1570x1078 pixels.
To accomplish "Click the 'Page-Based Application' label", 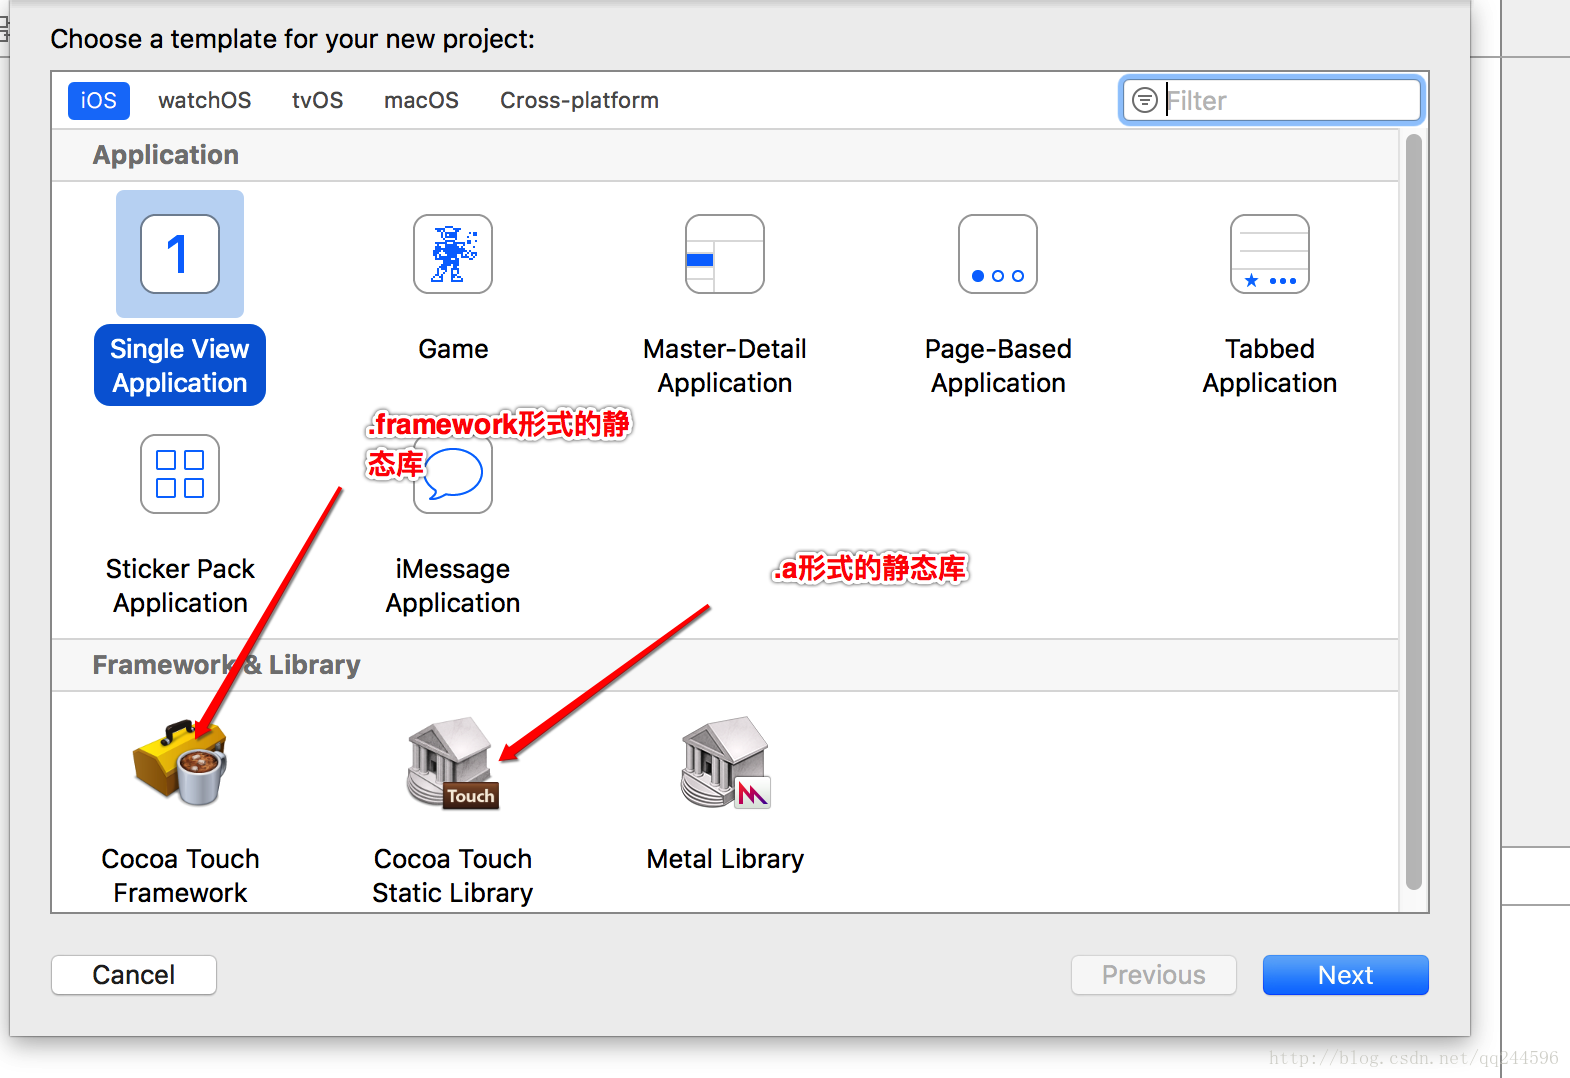I will pyautogui.click(x=998, y=366).
